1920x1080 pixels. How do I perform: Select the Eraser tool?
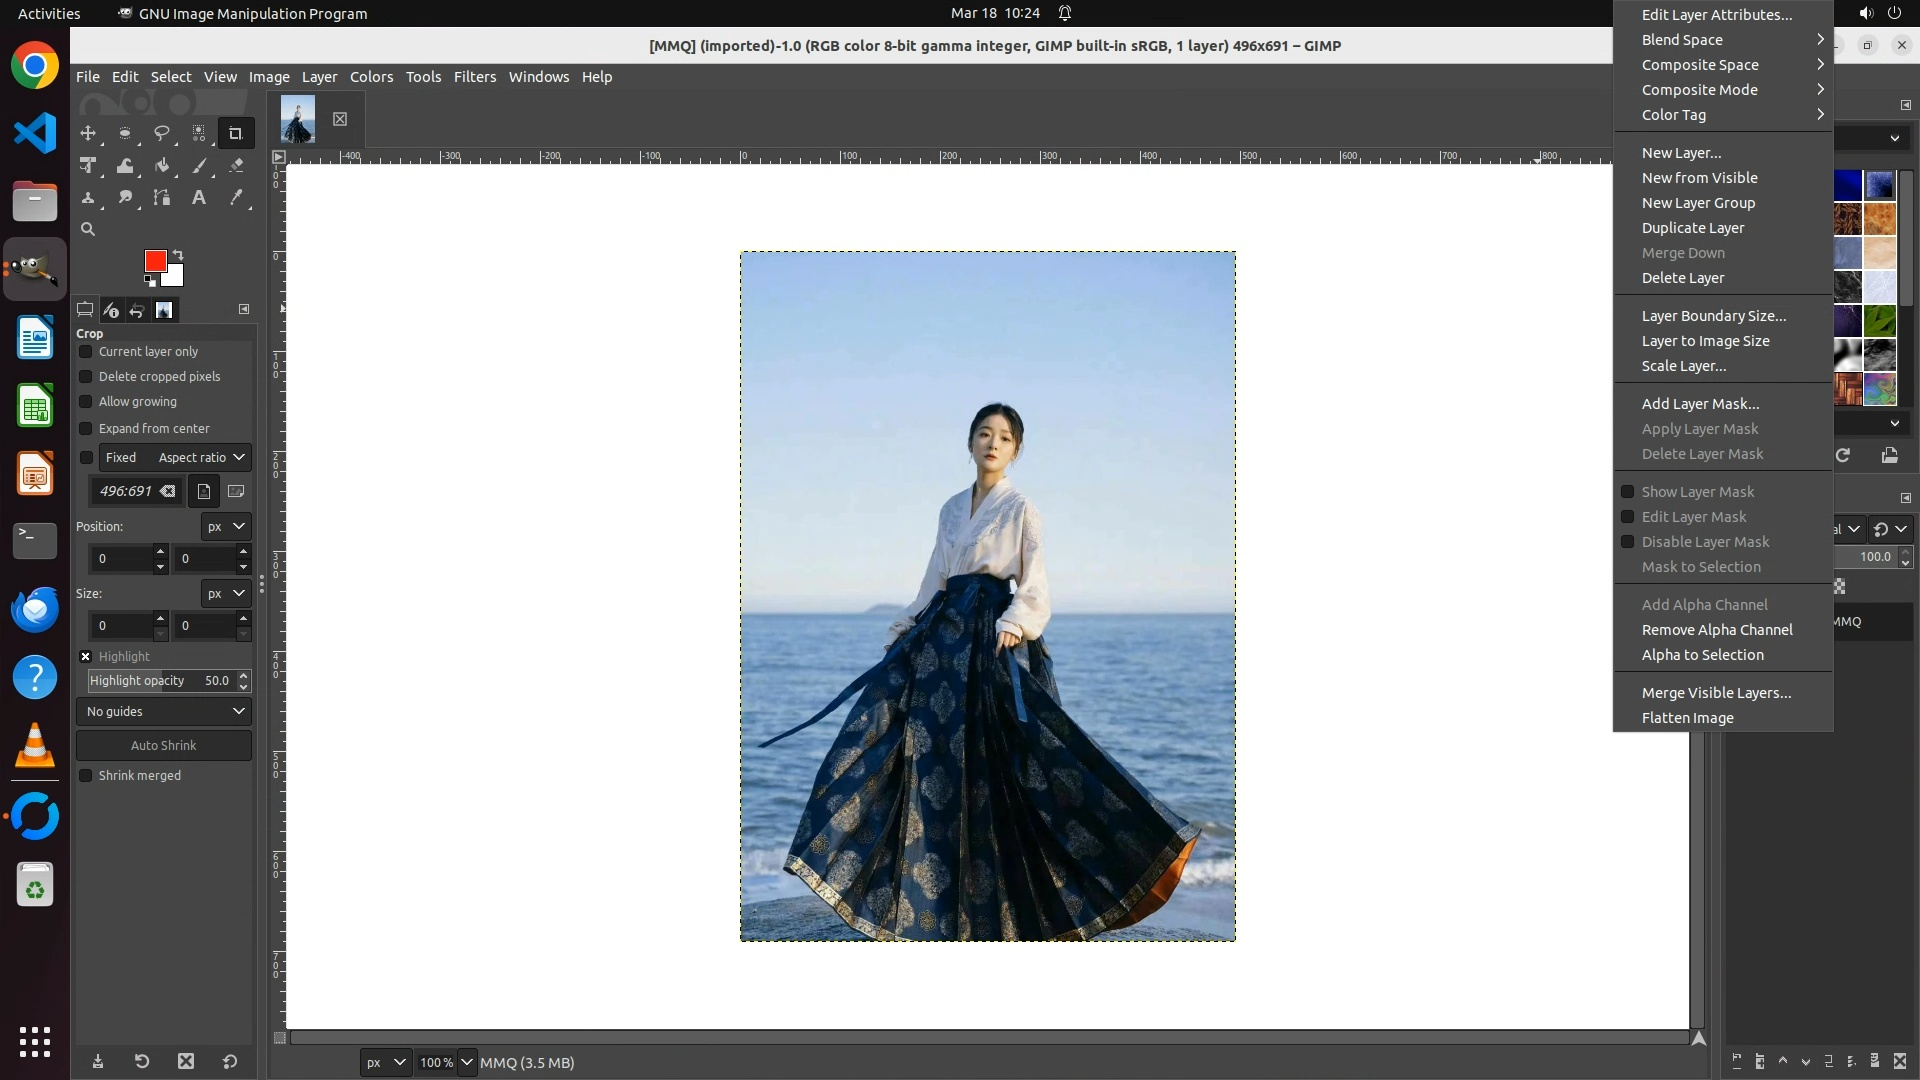pos(236,166)
